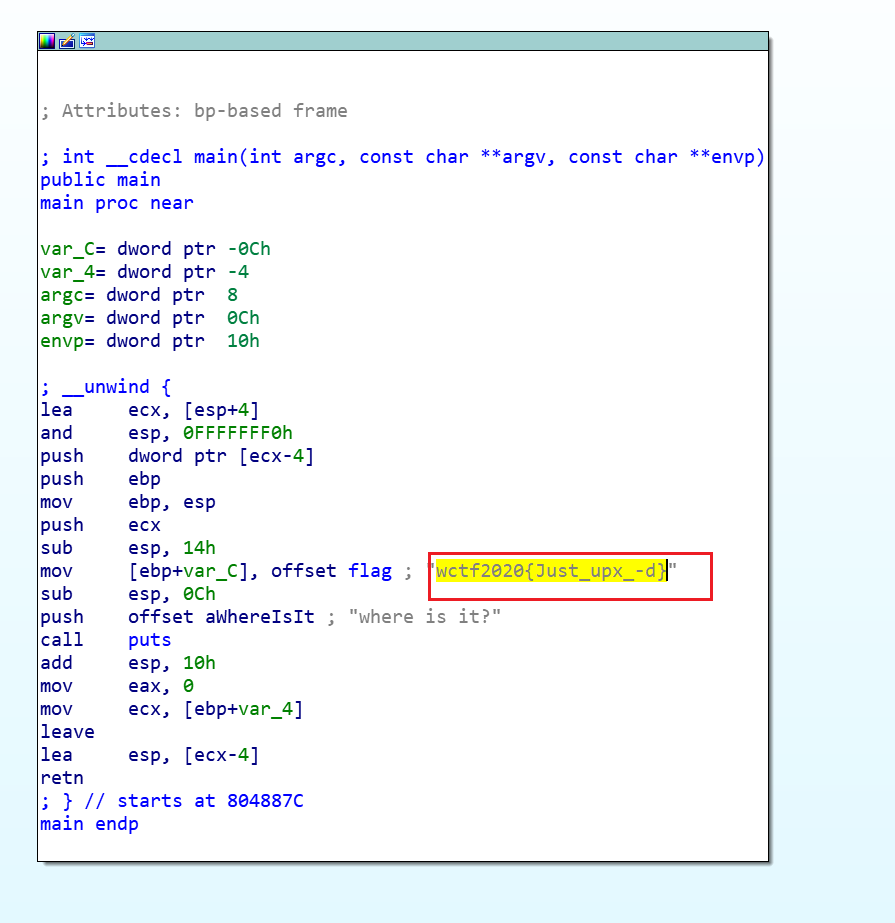Click the color palette icon in the title bar
Viewport: 895px width, 923px height.
(45, 41)
